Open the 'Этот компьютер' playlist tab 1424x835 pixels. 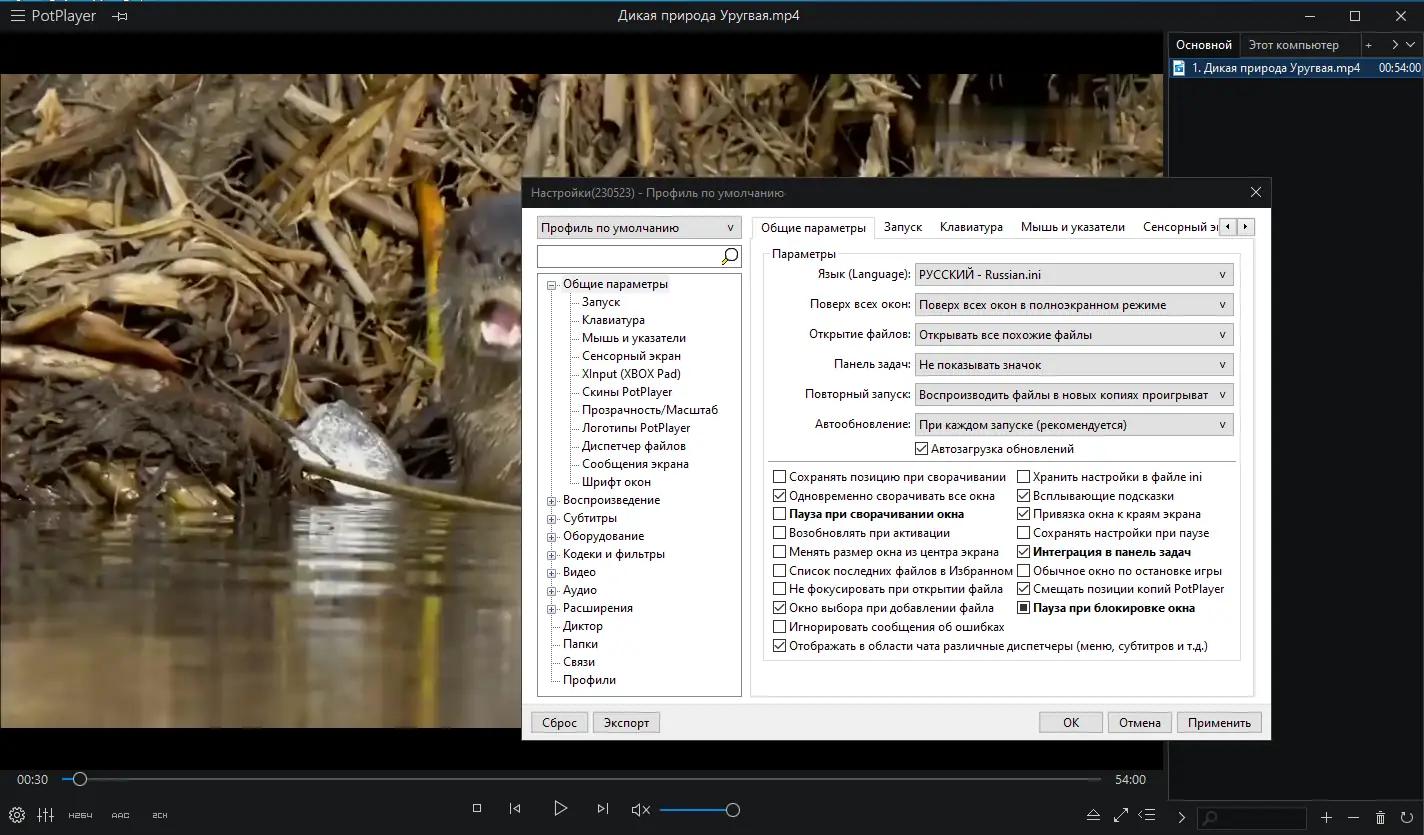pyautogui.click(x=1294, y=45)
